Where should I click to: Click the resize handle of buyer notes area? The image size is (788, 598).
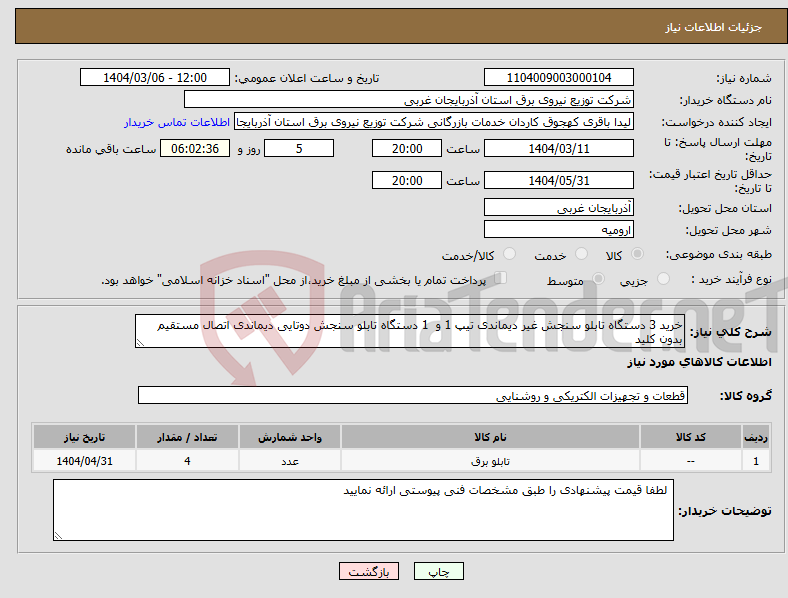pos(58,536)
